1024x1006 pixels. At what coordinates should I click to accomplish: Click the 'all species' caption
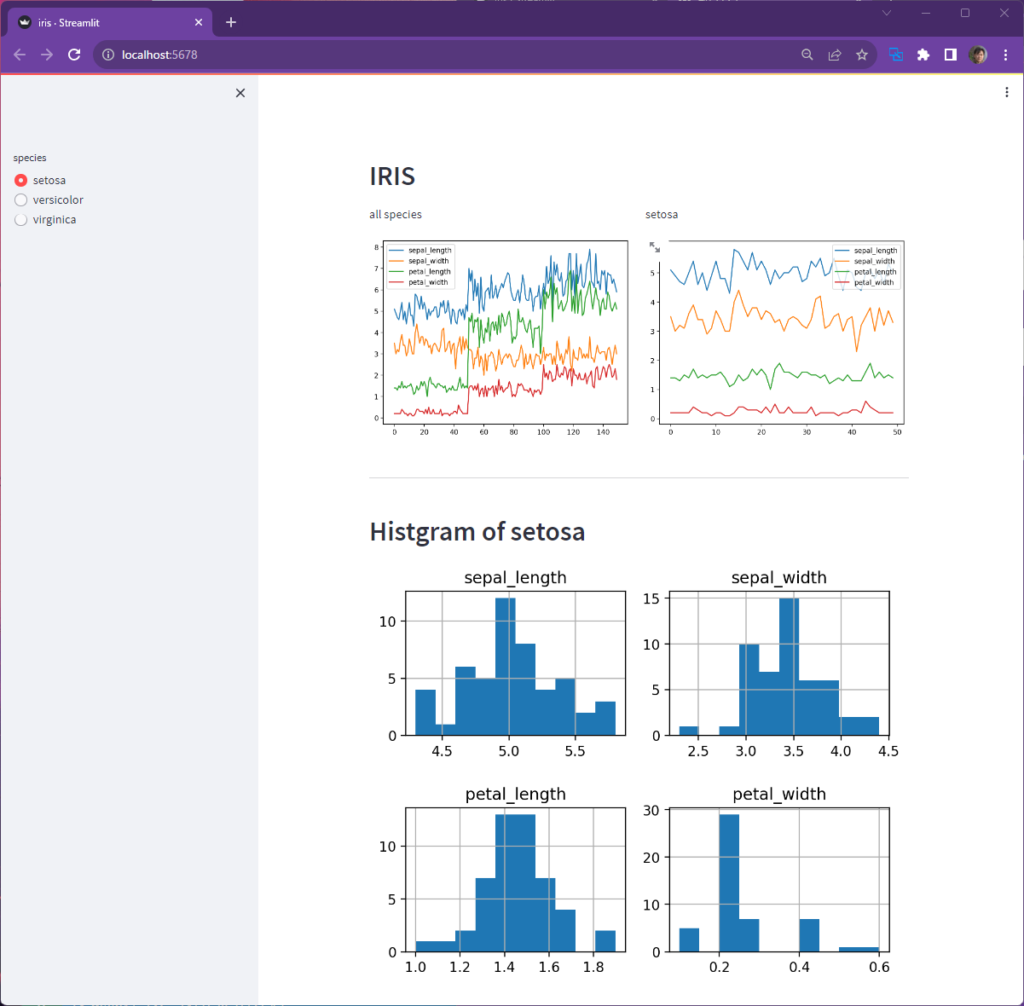pos(396,214)
